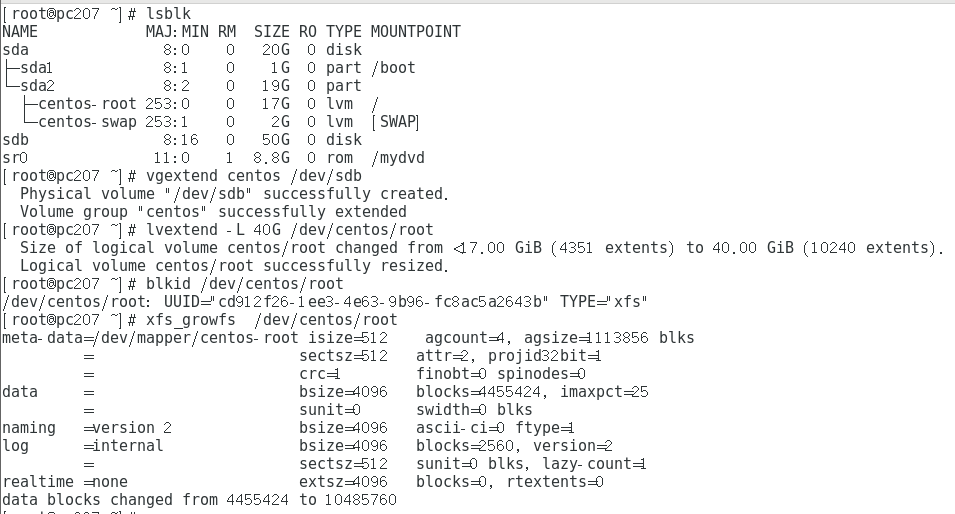Click 'data blocks changed from 4455424' text
Image resolution: width=955 pixels, height=514 pixels.
[x=145, y=500]
